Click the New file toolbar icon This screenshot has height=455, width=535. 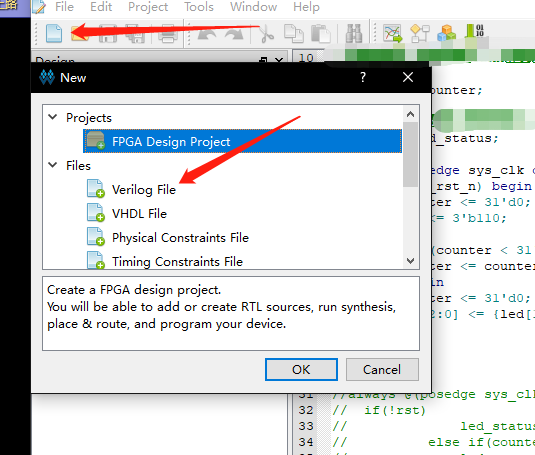point(54,33)
